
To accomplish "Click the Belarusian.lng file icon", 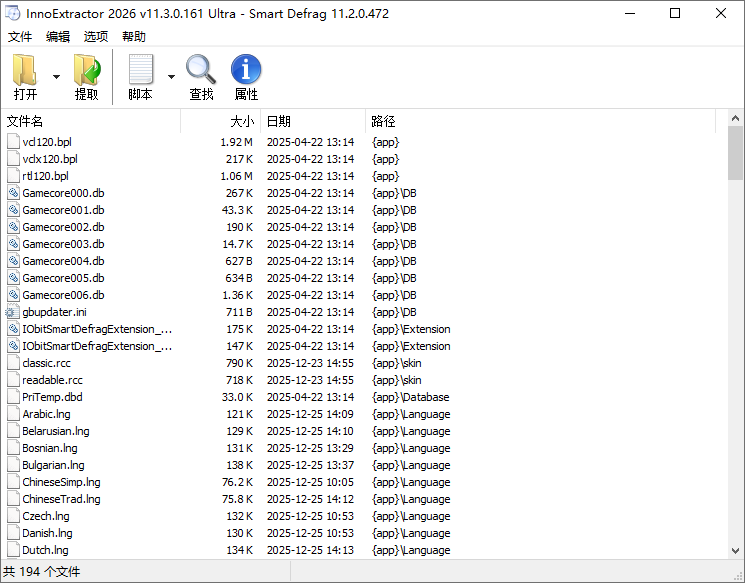I will tap(13, 431).
